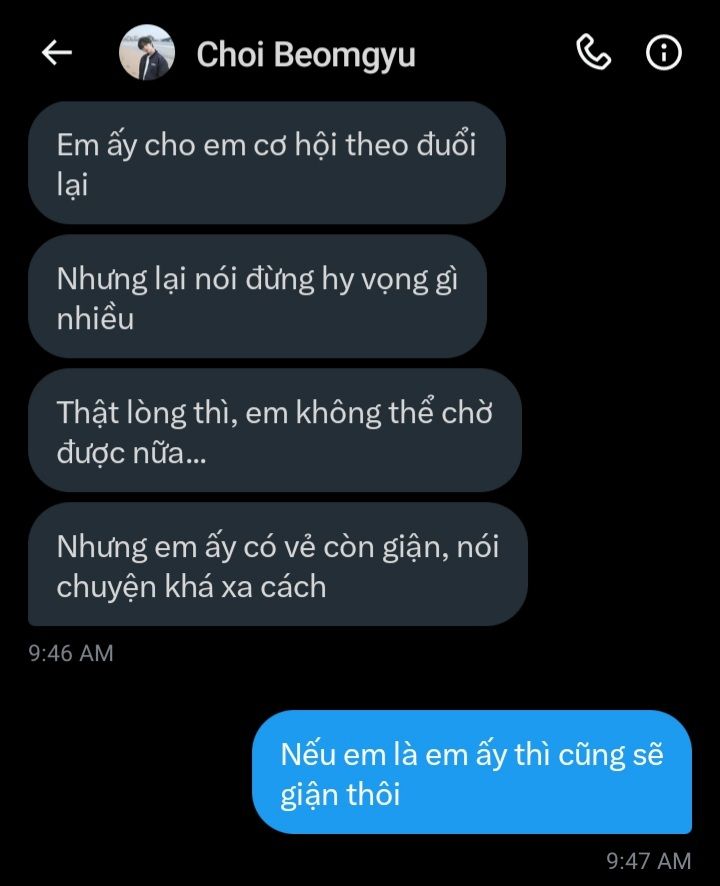Click the word 'nhiều' in second message
Viewport: 720px width, 886px height.
[96, 318]
